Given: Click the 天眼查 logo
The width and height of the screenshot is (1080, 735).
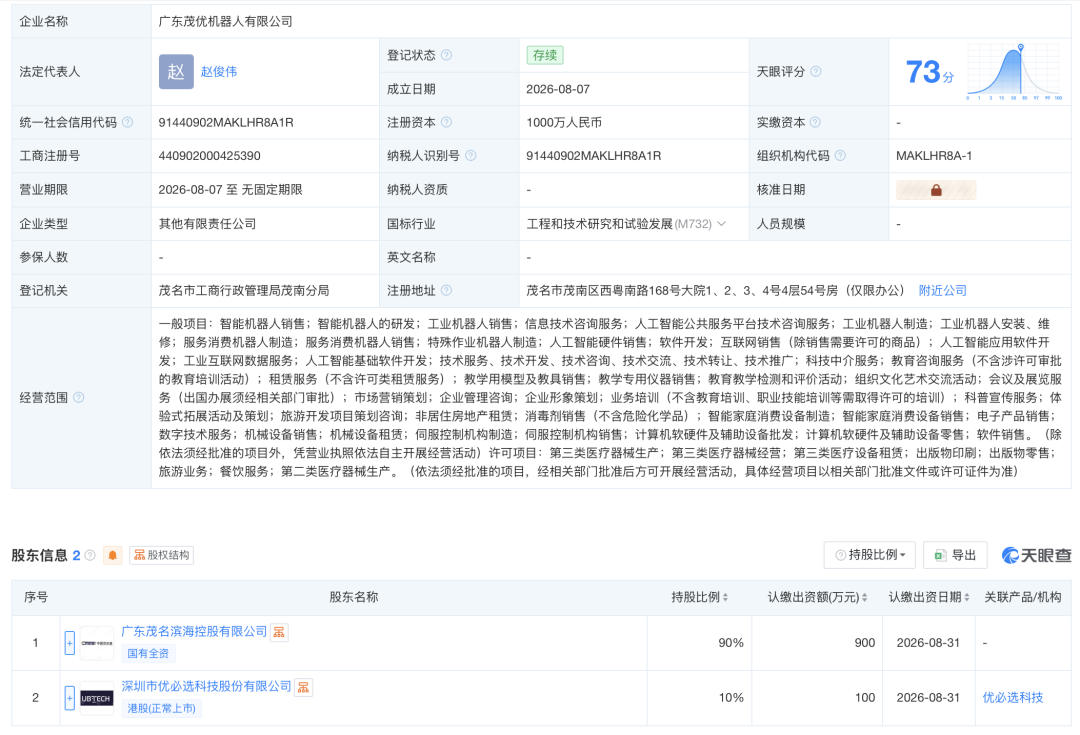Looking at the screenshot, I should click(x=1037, y=555).
